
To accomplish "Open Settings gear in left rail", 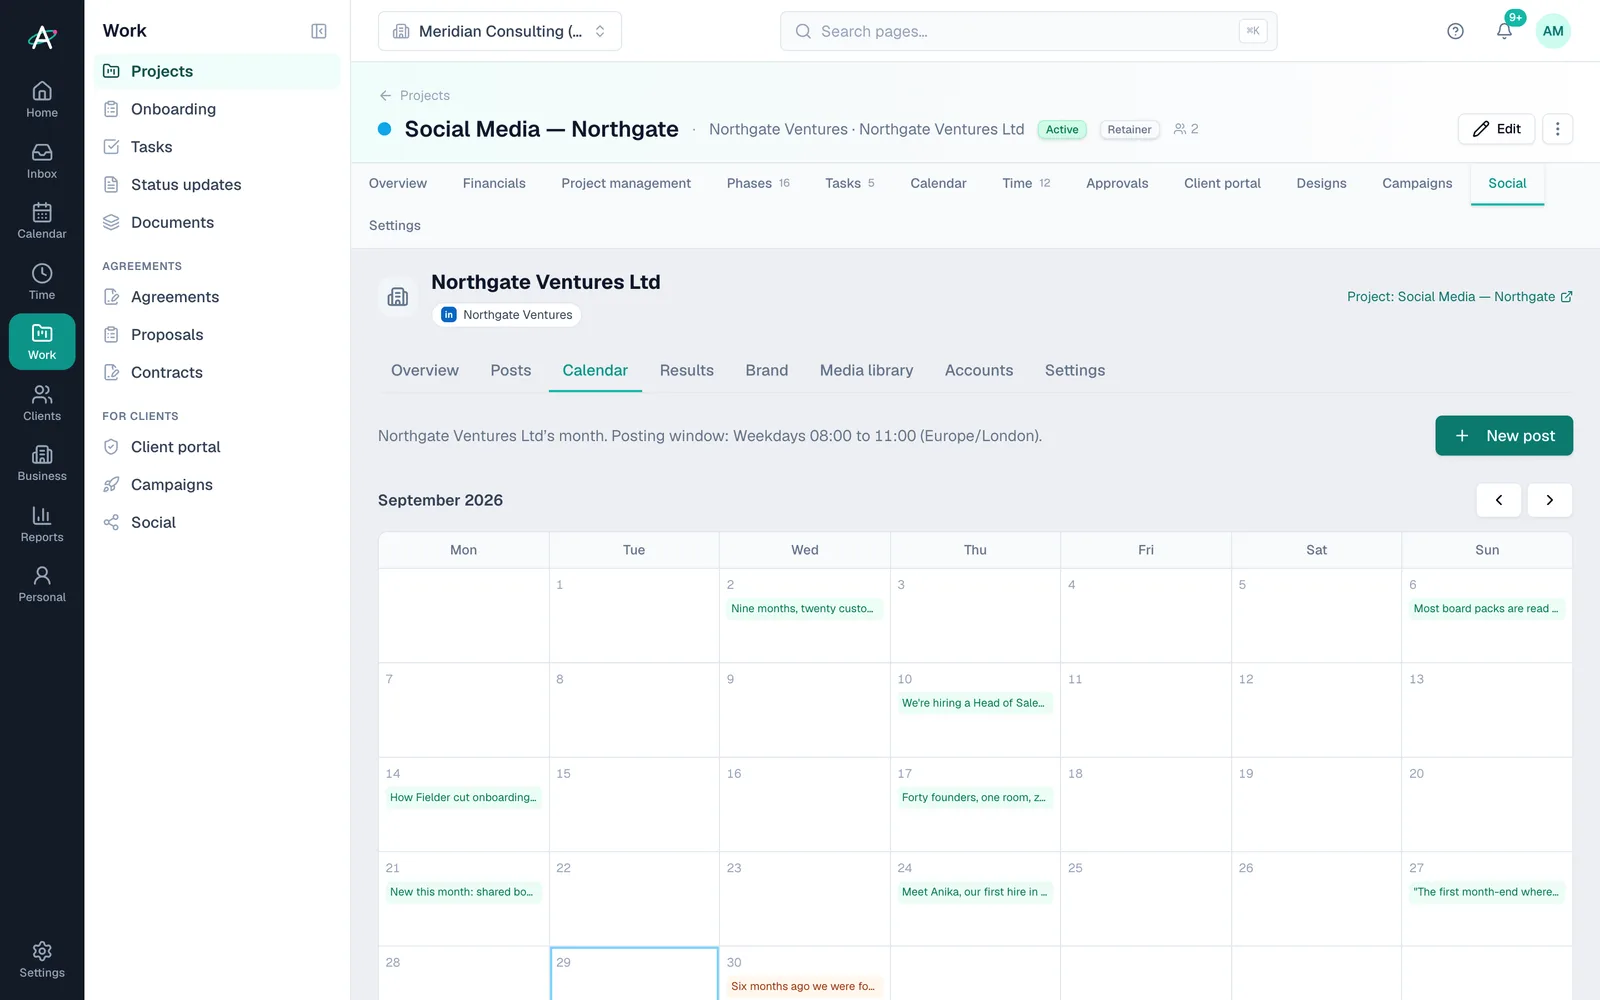I will (x=42, y=960).
